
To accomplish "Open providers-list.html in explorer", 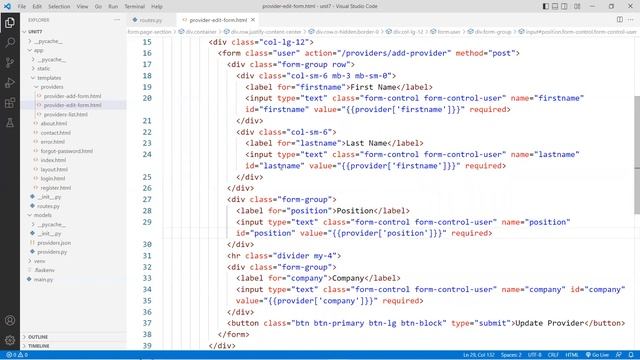I will pos(65,114).
